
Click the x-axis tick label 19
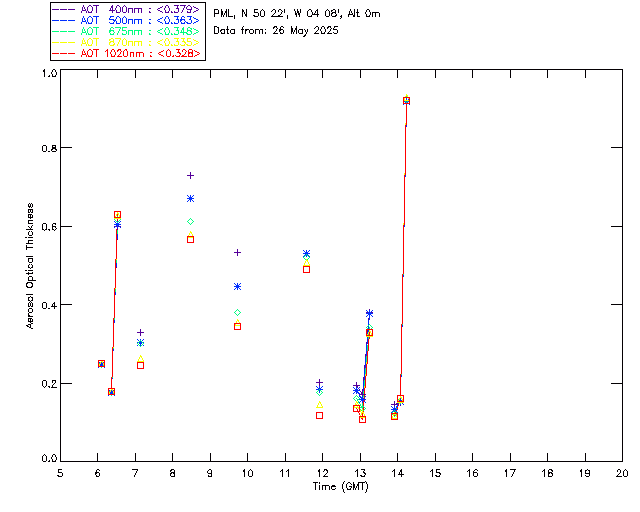coord(585,473)
